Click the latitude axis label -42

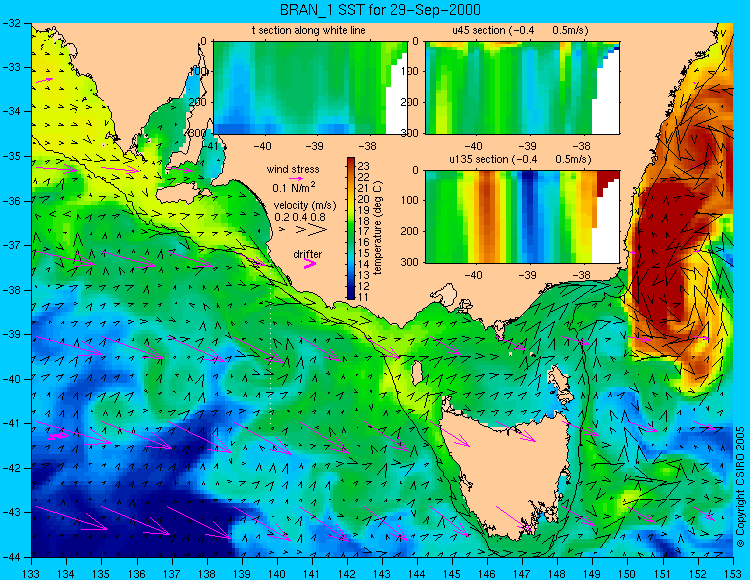pos(12,468)
